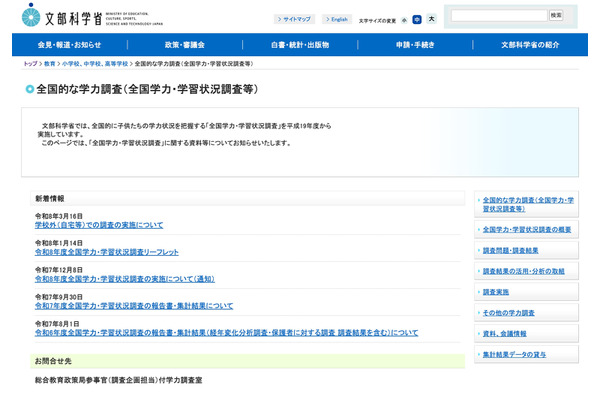Switch to the English version
Viewport: 600px width, 400px height.
click(x=337, y=19)
